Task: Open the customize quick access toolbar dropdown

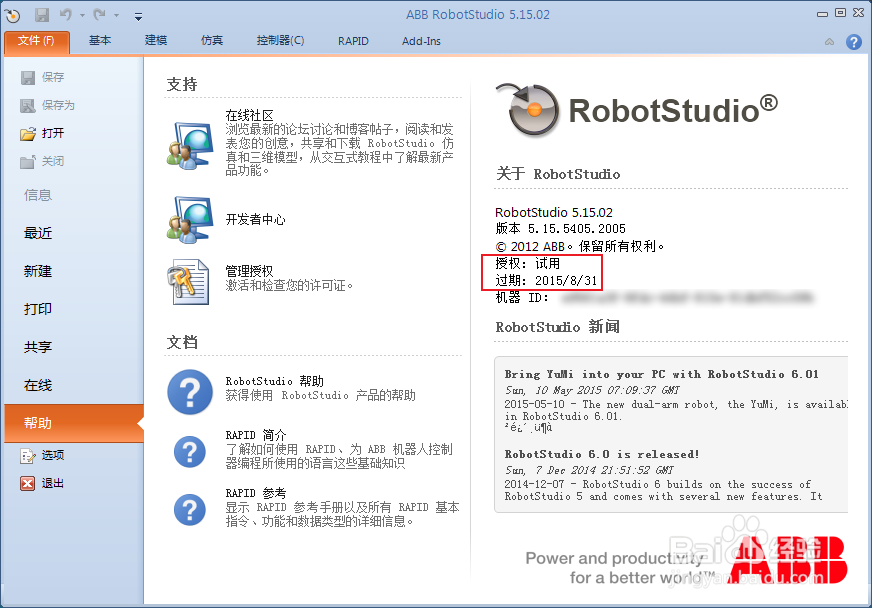Action: point(138,17)
